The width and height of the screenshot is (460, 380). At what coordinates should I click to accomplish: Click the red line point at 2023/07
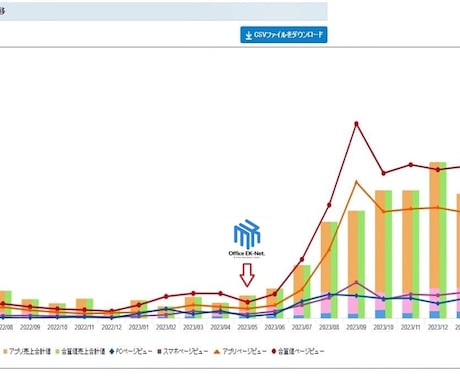click(x=302, y=259)
